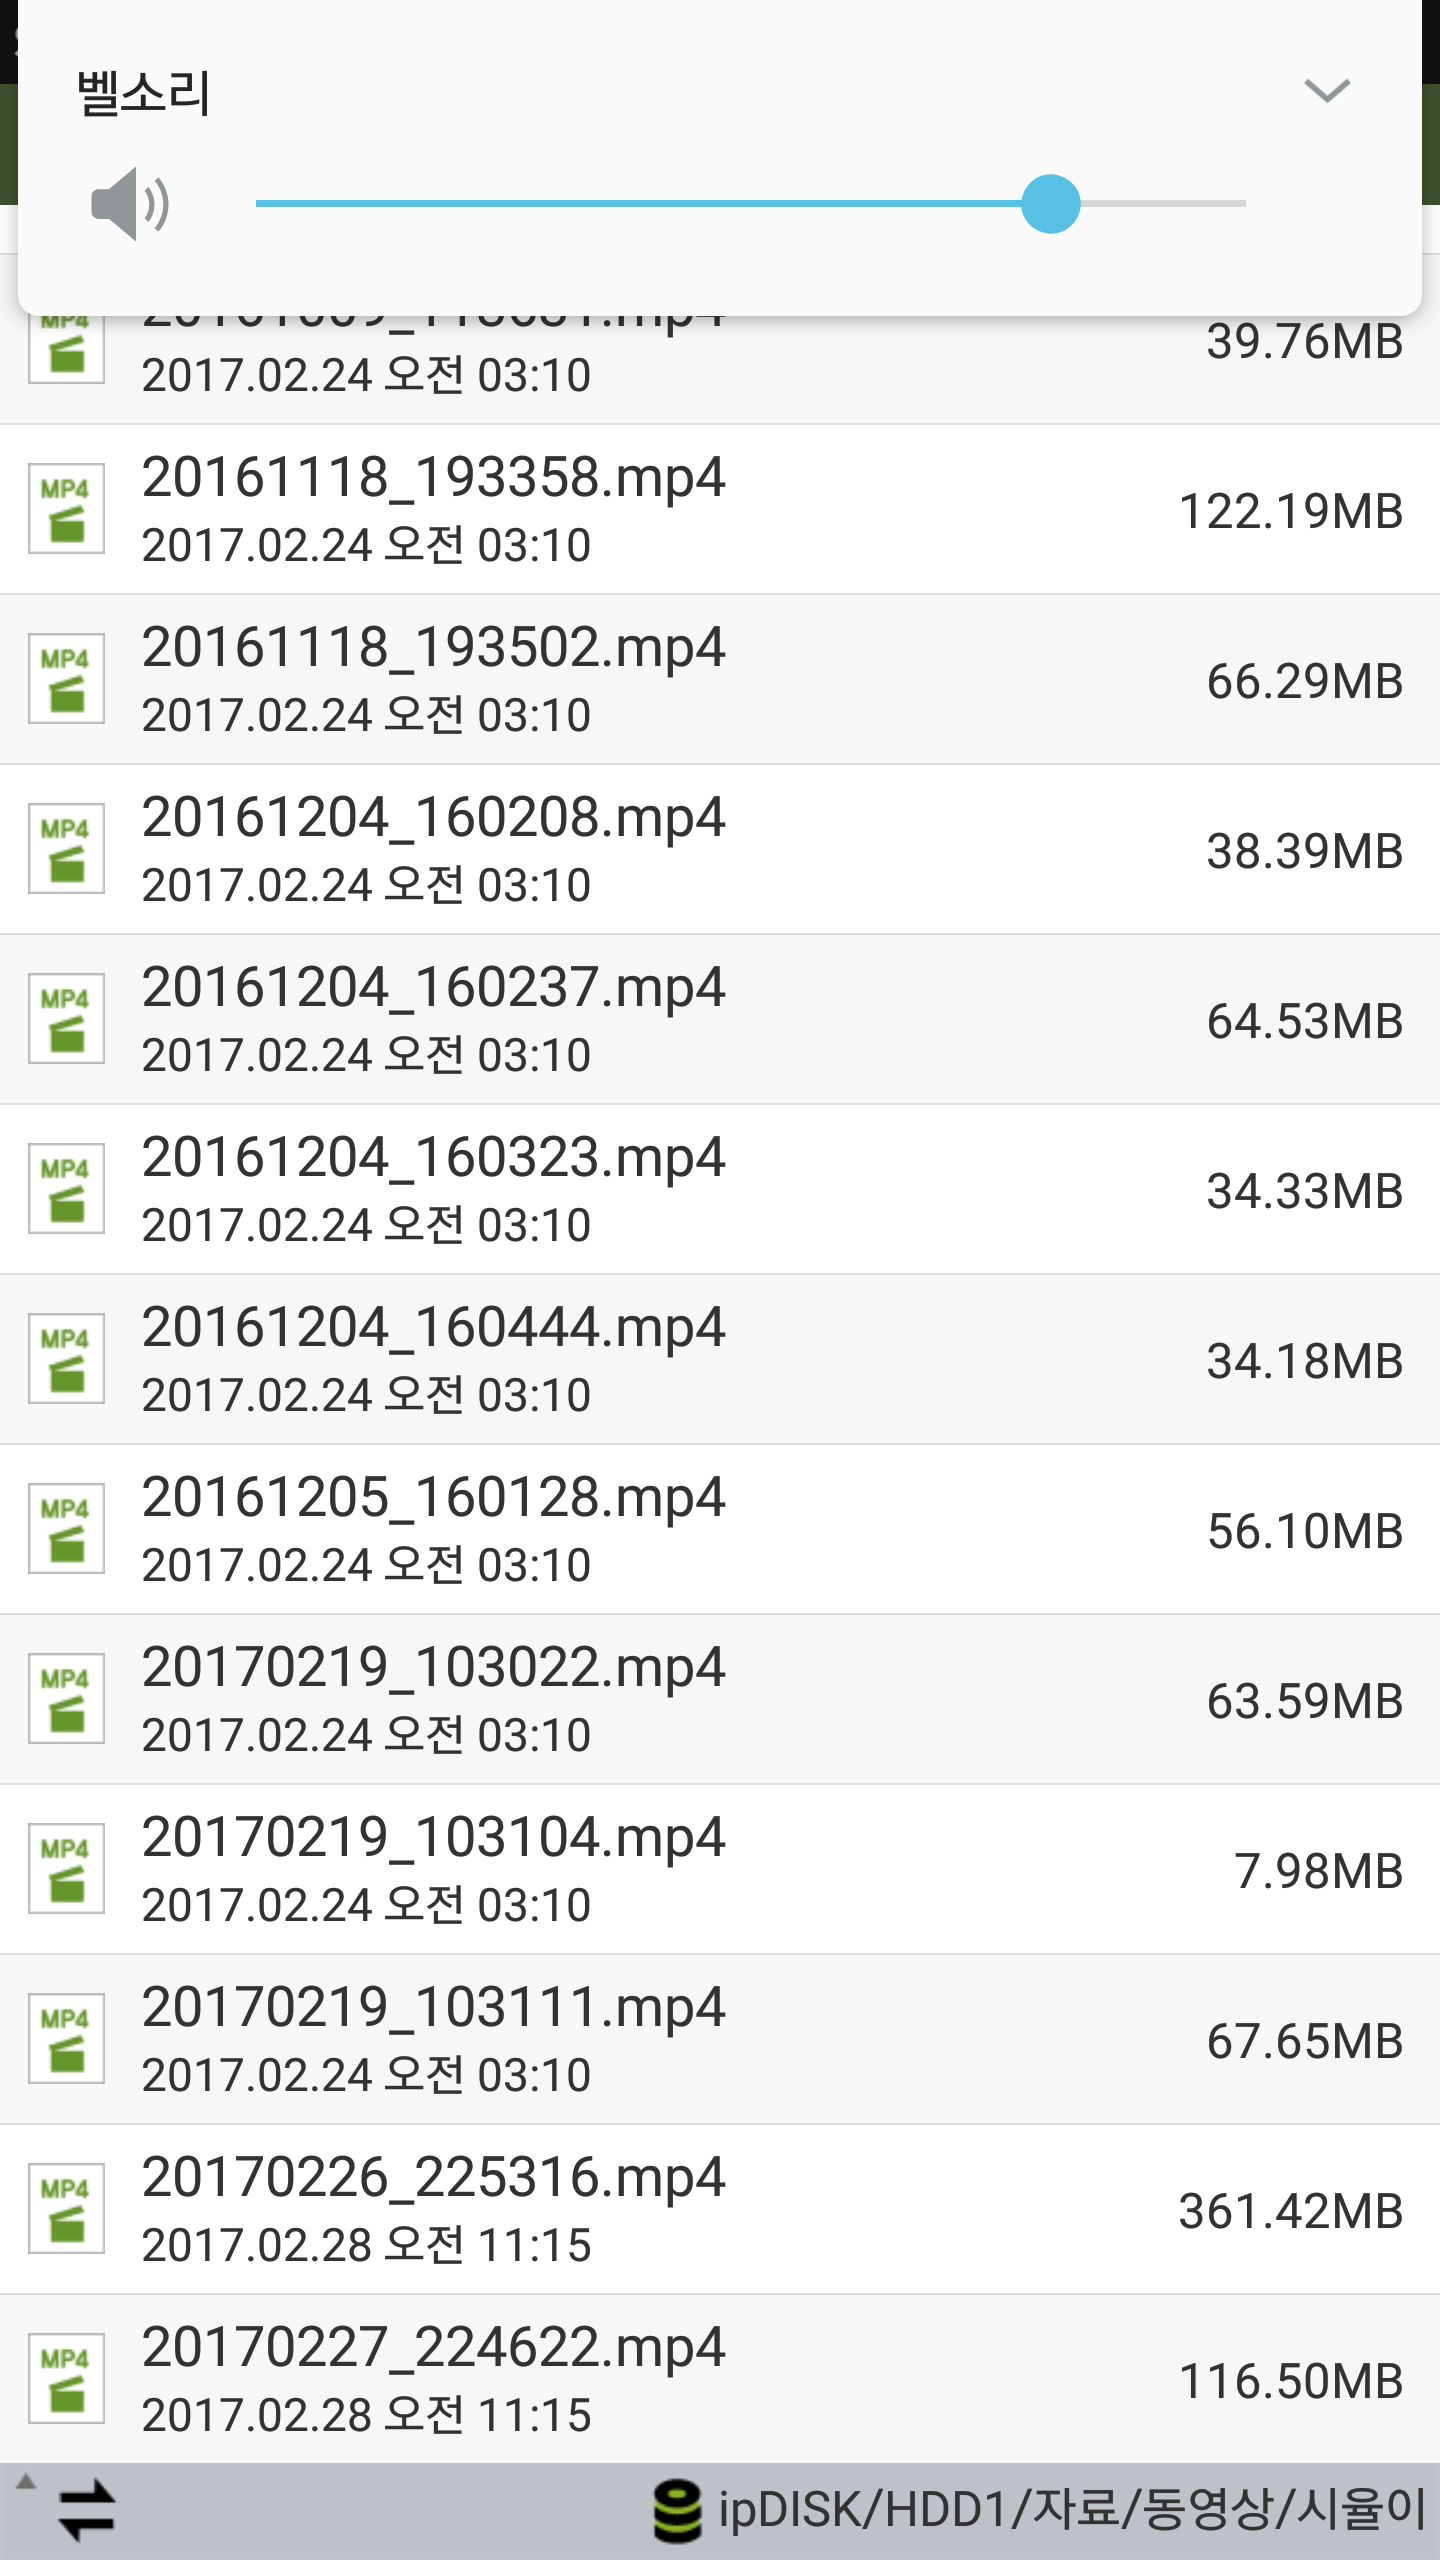Tap the swap arrows icon in bottom bar
The height and width of the screenshot is (2560, 1440).
click(87, 2509)
